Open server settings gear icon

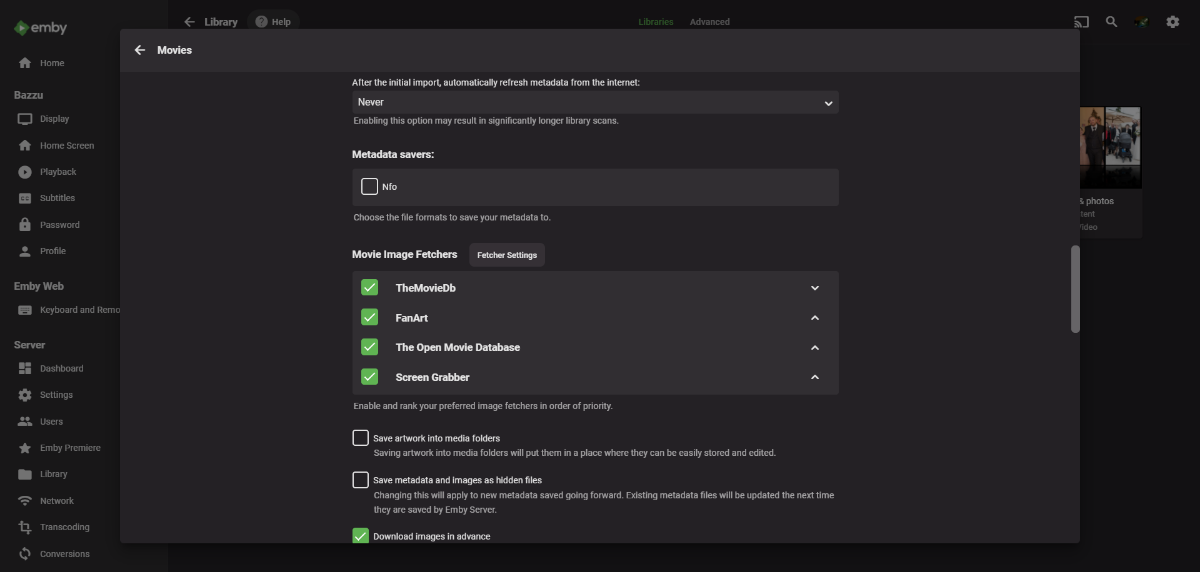tap(1172, 22)
